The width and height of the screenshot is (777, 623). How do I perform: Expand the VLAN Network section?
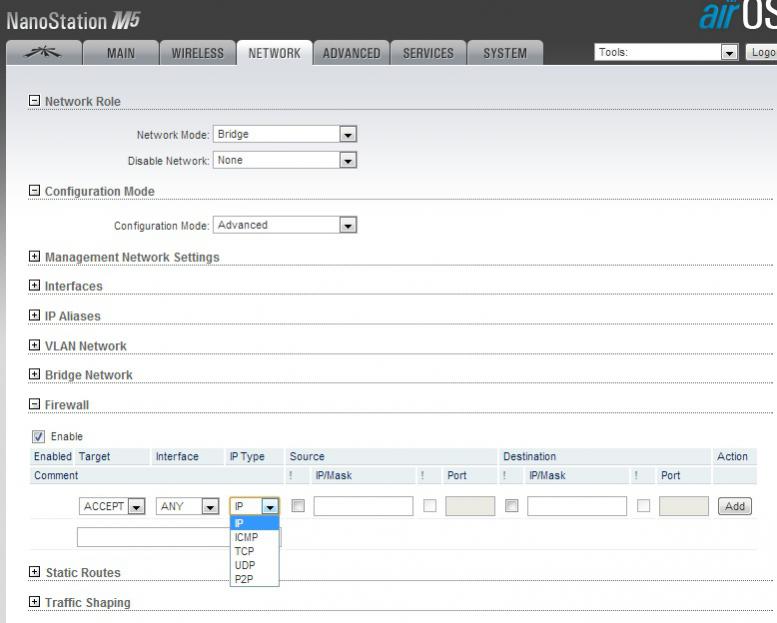[34, 345]
